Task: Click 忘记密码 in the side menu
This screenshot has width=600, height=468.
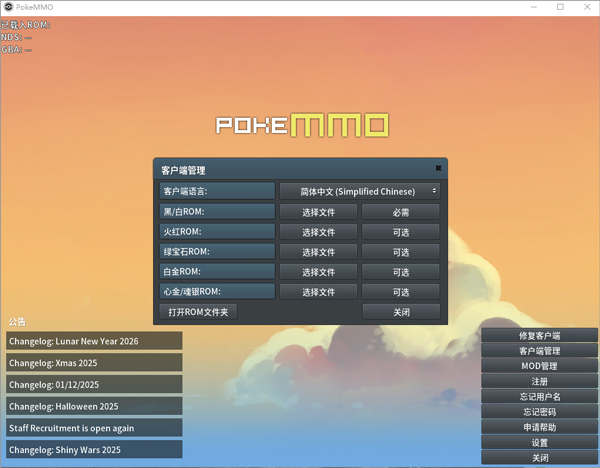Action: 539,412
